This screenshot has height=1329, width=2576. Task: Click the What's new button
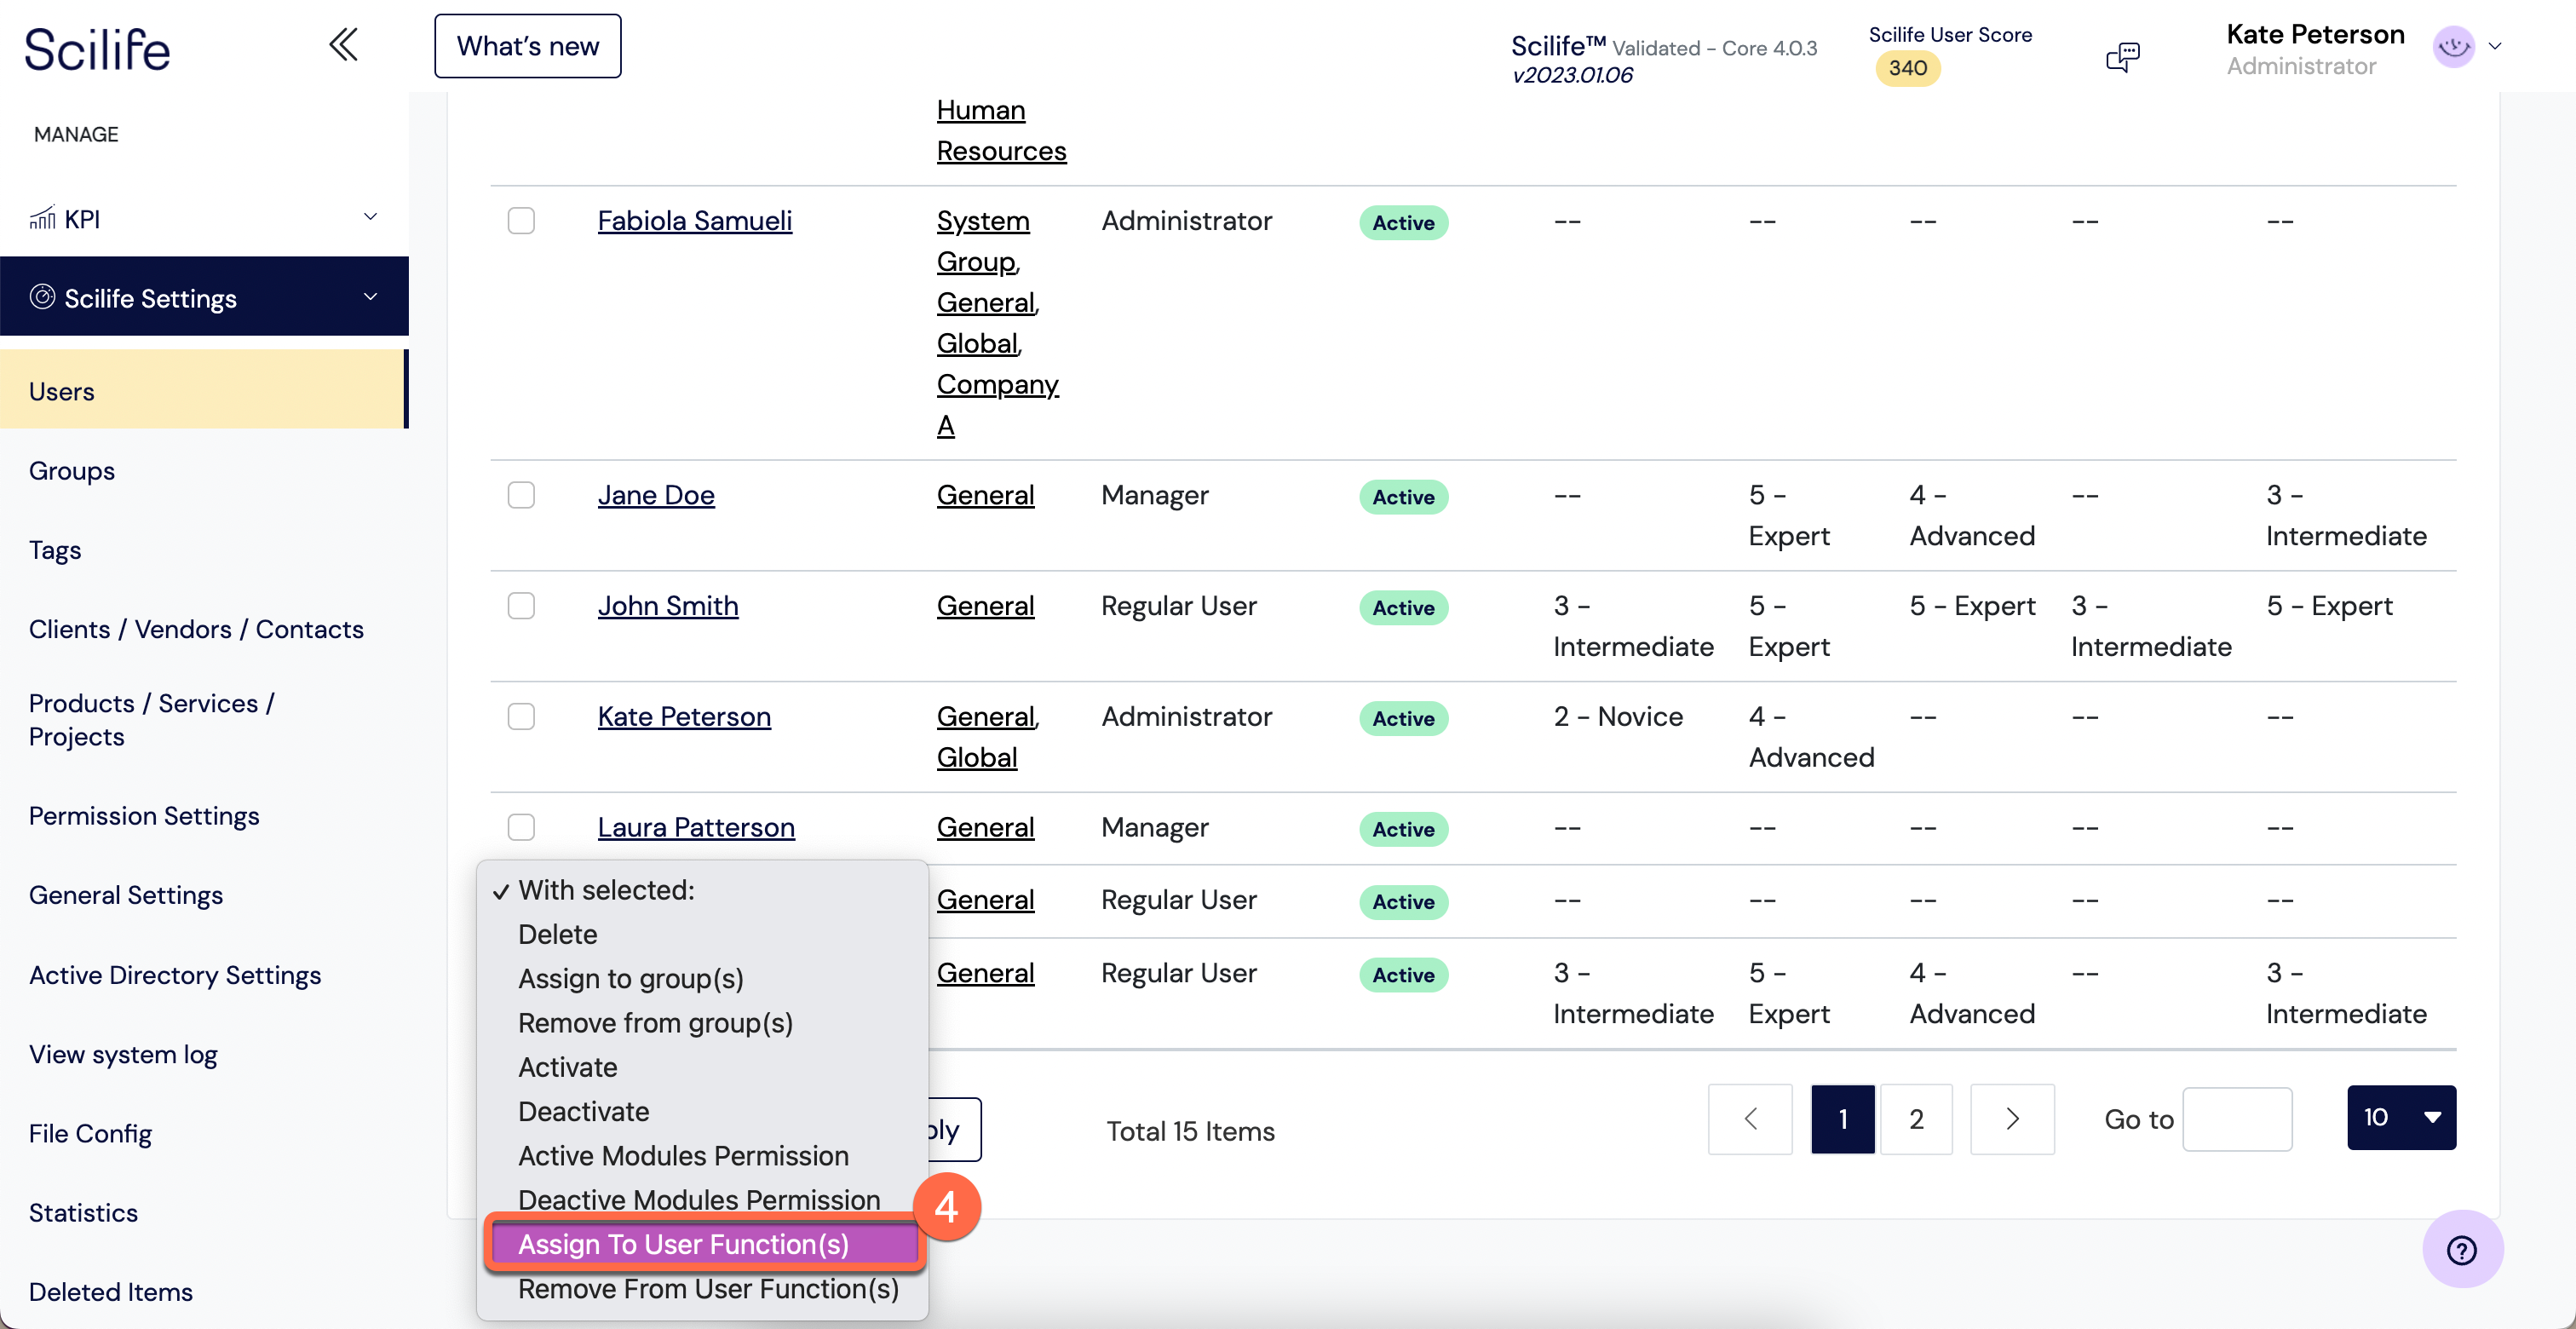[527, 46]
